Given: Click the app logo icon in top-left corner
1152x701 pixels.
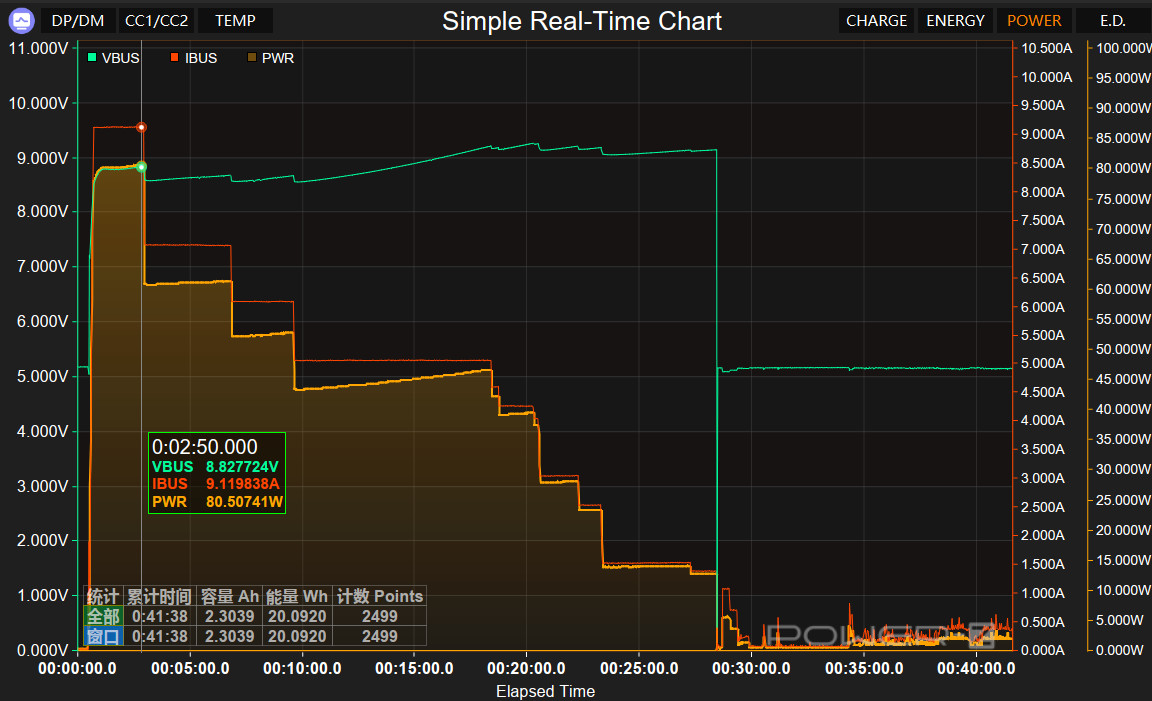Looking at the screenshot, I should [x=21, y=20].
